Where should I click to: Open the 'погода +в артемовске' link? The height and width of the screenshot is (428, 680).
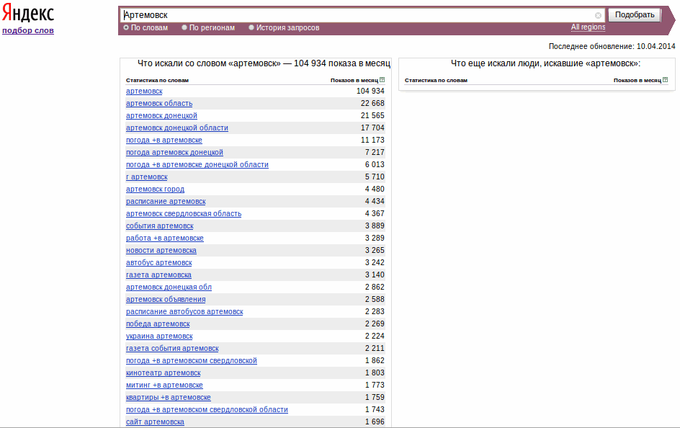164,140
